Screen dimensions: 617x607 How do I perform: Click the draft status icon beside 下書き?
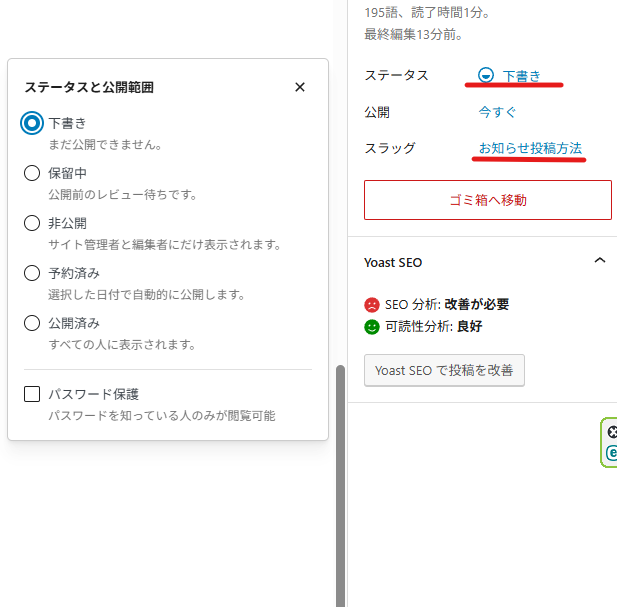486,75
